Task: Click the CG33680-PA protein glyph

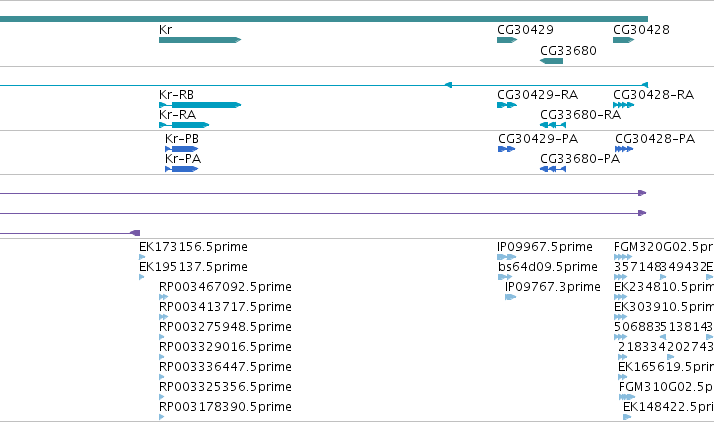Action: (x=553, y=169)
